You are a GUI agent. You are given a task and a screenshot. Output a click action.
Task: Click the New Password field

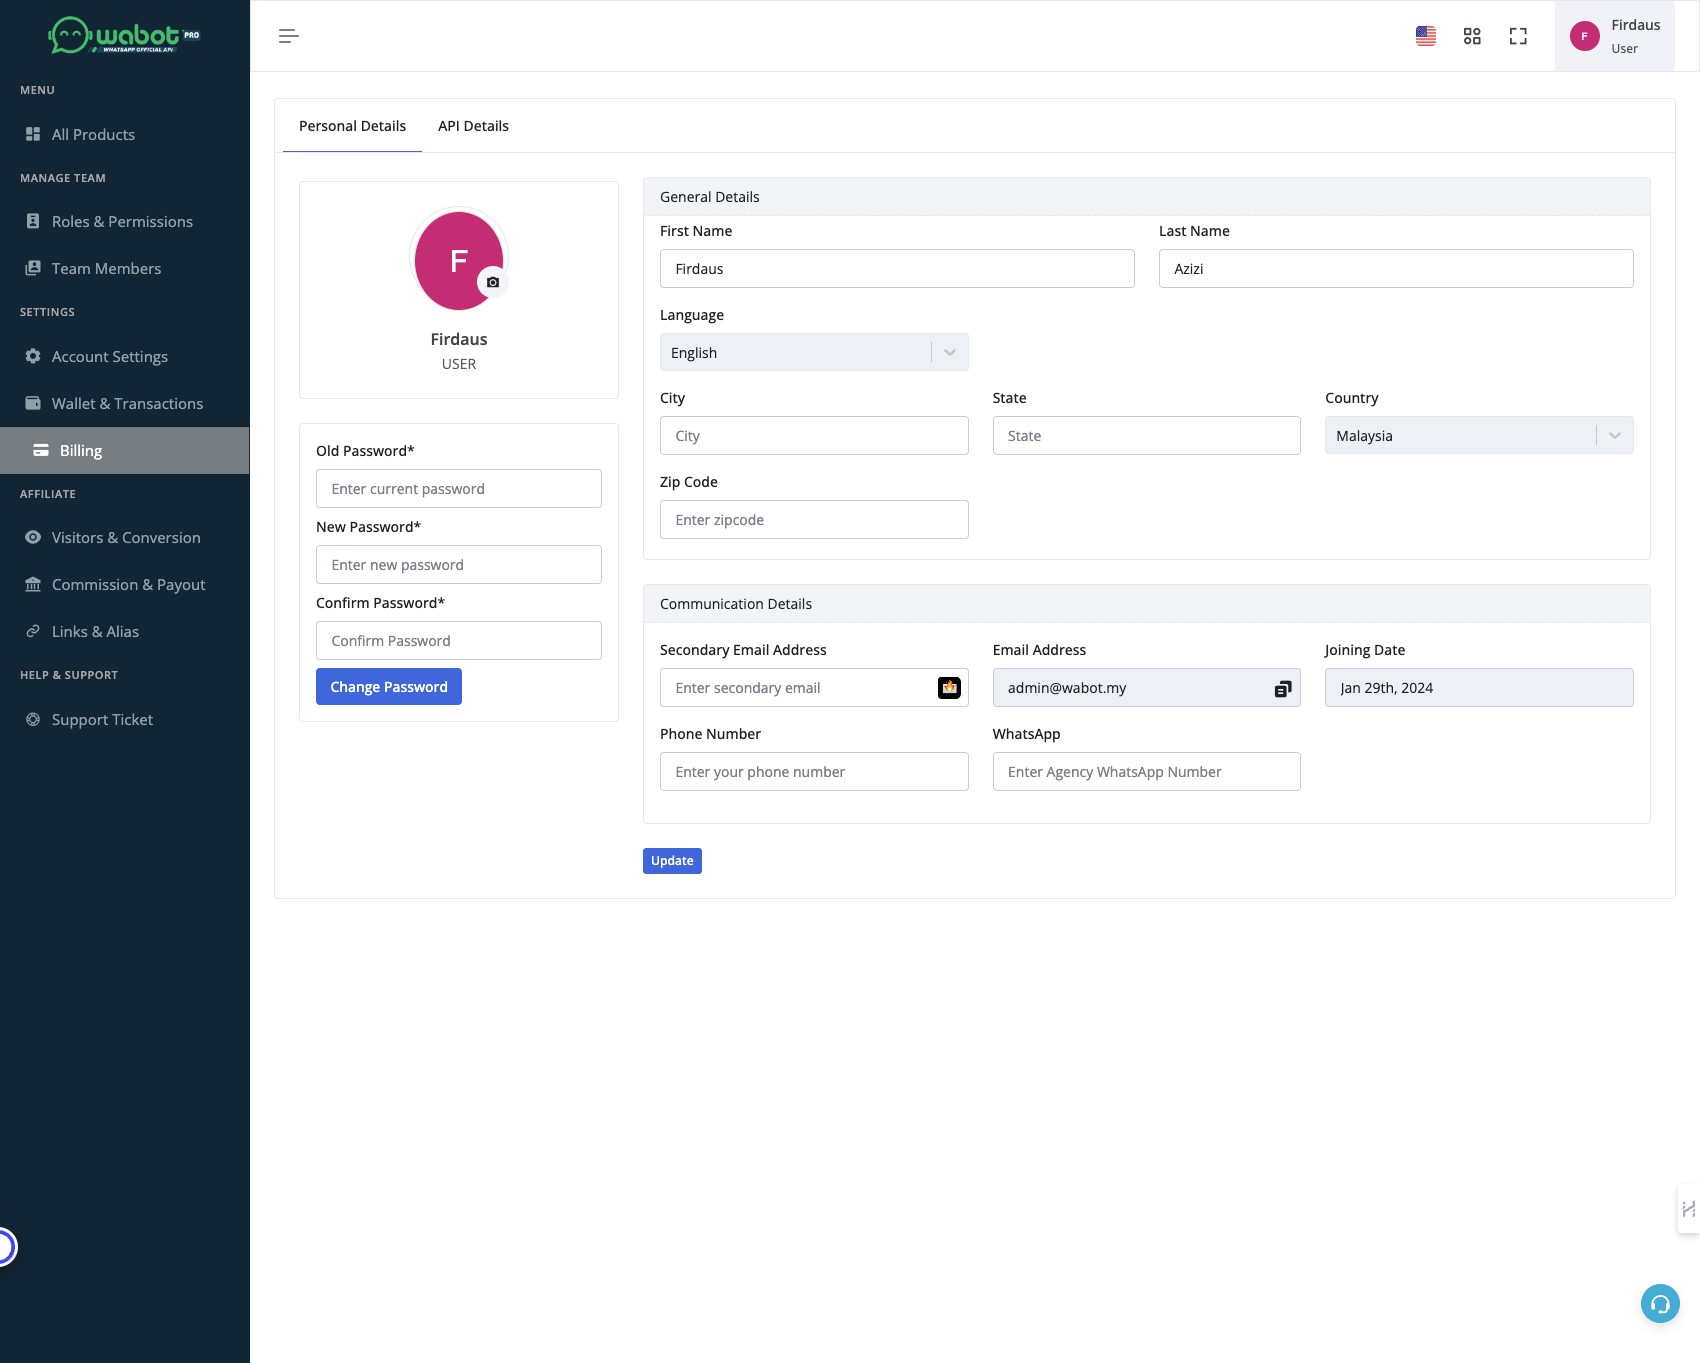coord(459,564)
